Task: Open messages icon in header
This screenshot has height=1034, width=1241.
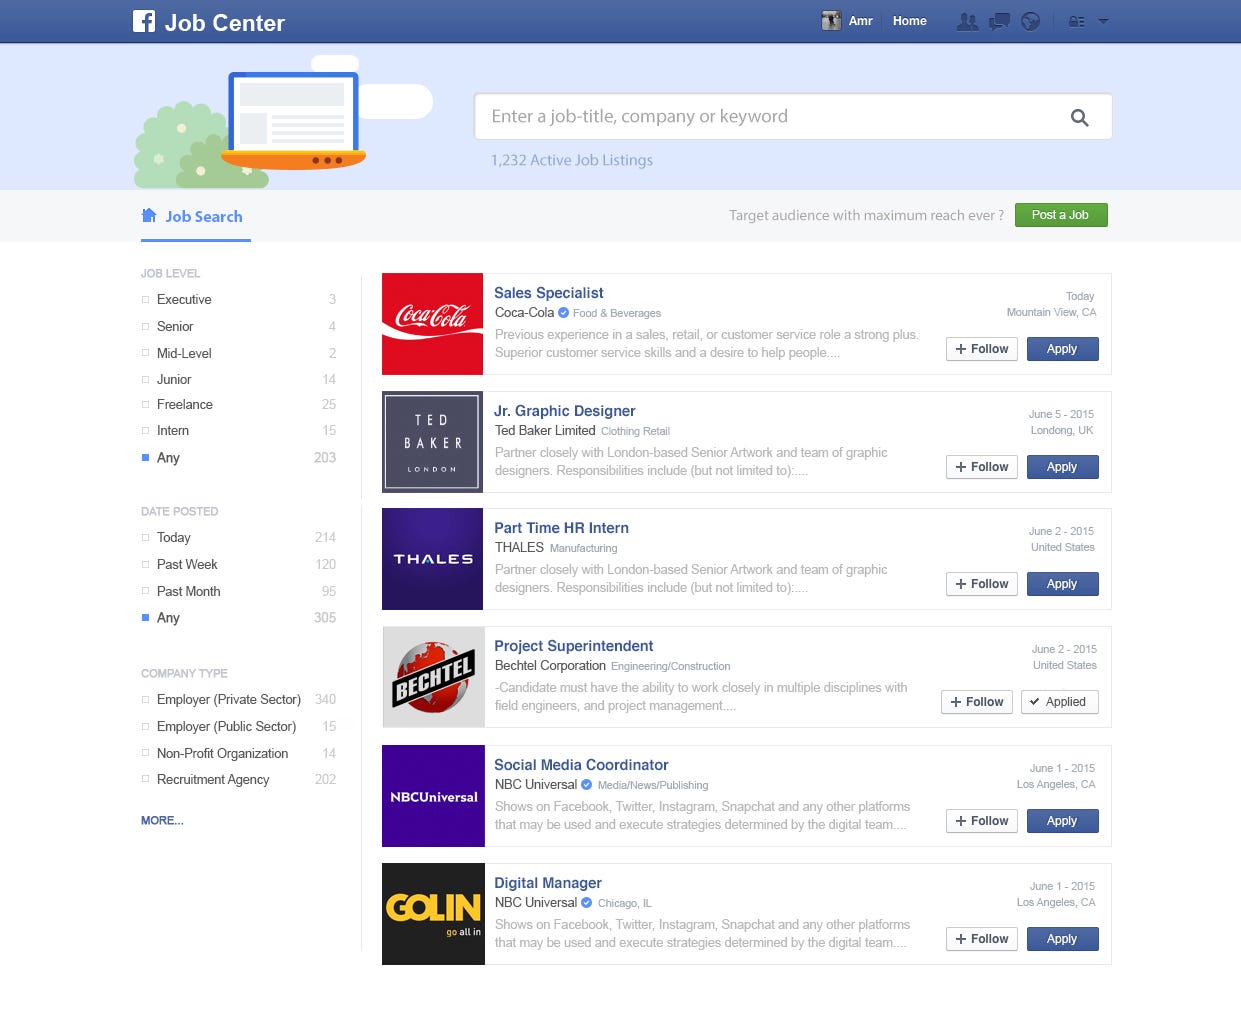Action: (999, 21)
